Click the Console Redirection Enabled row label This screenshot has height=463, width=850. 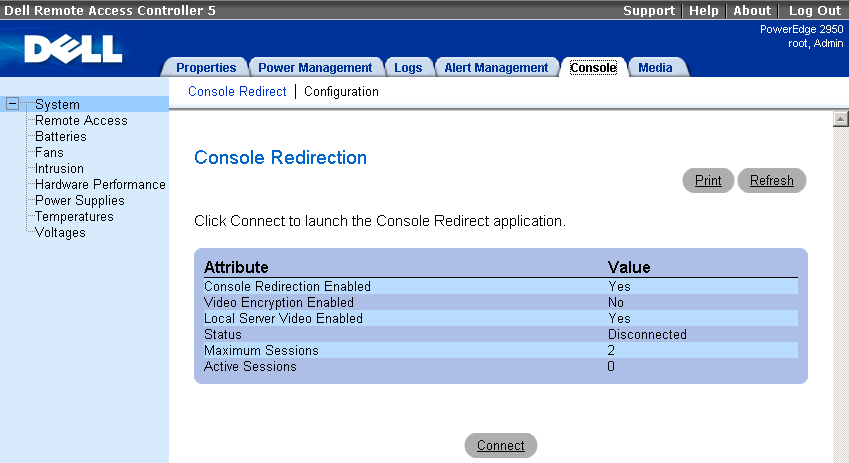pos(287,286)
